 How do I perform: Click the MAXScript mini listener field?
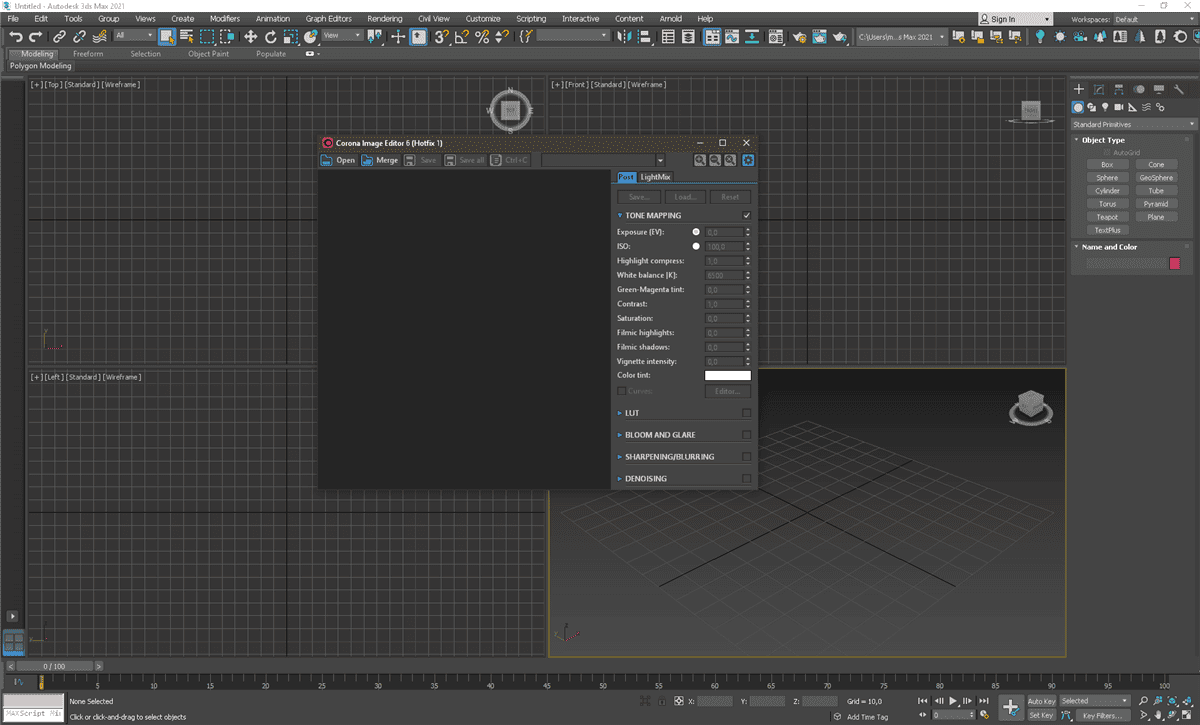pyautogui.click(x=31, y=712)
